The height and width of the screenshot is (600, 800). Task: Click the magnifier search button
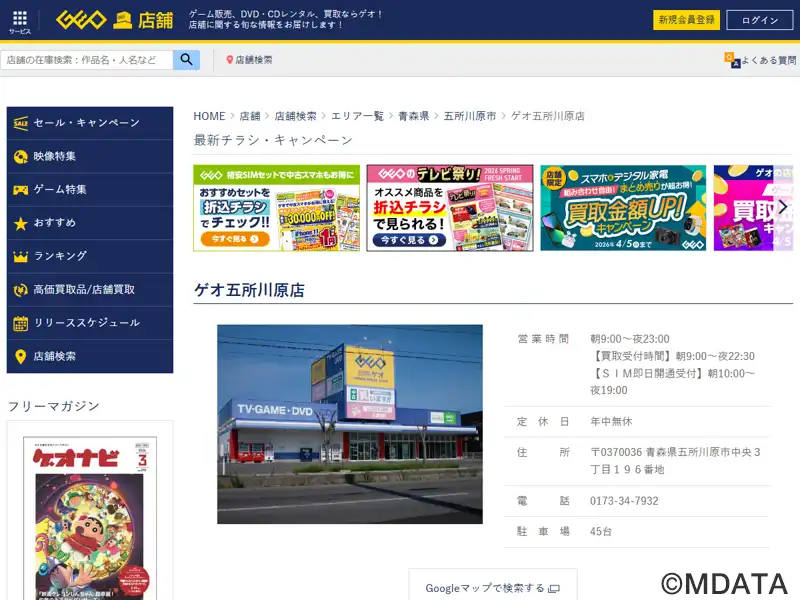(186, 60)
